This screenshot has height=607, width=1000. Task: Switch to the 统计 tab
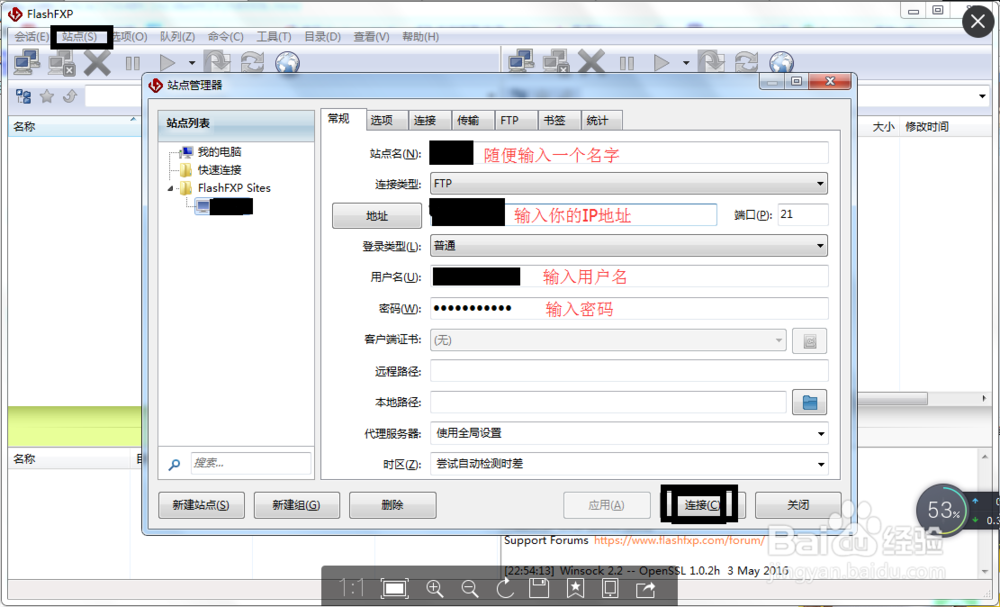tap(602, 120)
